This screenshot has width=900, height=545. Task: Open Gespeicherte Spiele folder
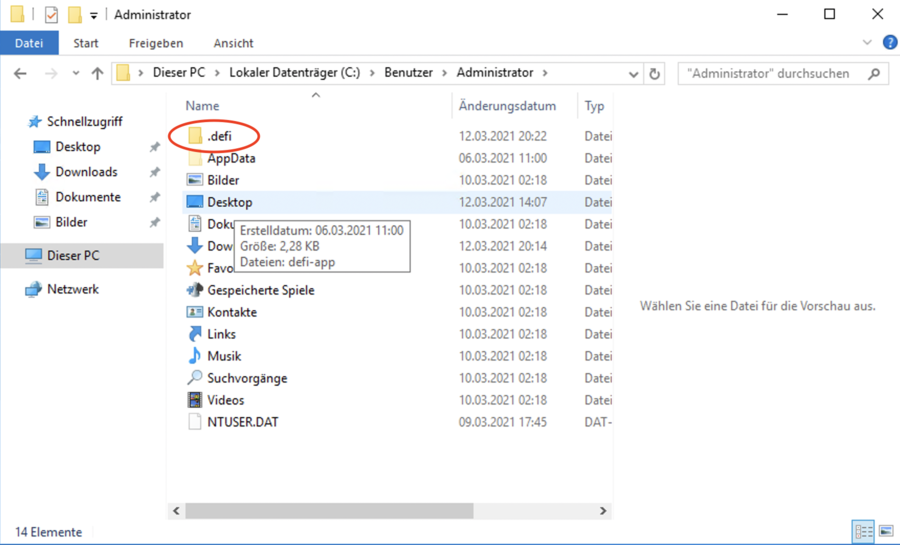[260, 290]
